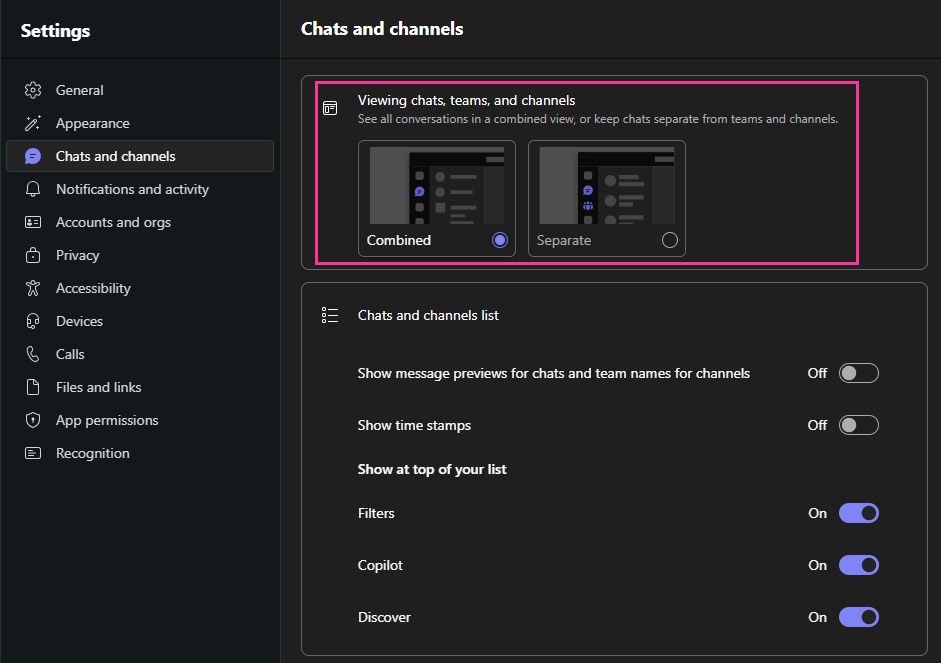Switch off the Discover toggle
This screenshot has height=663, width=941.
coord(858,617)
